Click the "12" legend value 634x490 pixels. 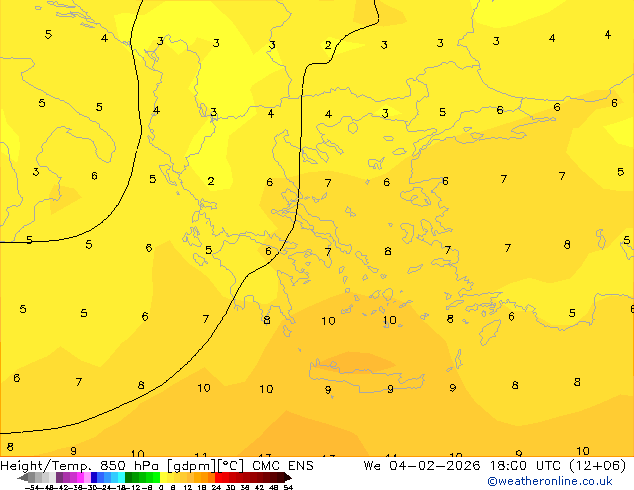188,487
